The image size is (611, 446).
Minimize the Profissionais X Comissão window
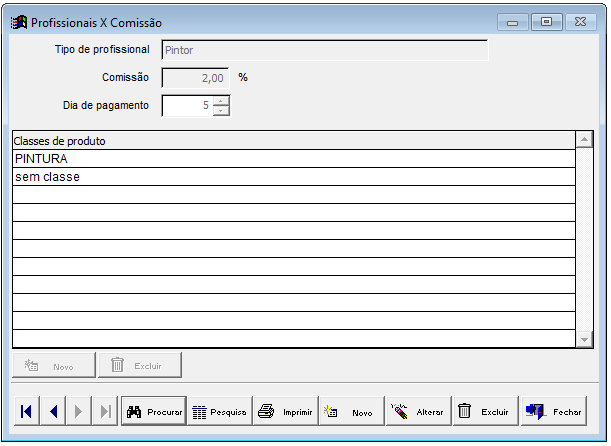pos(512,22)
